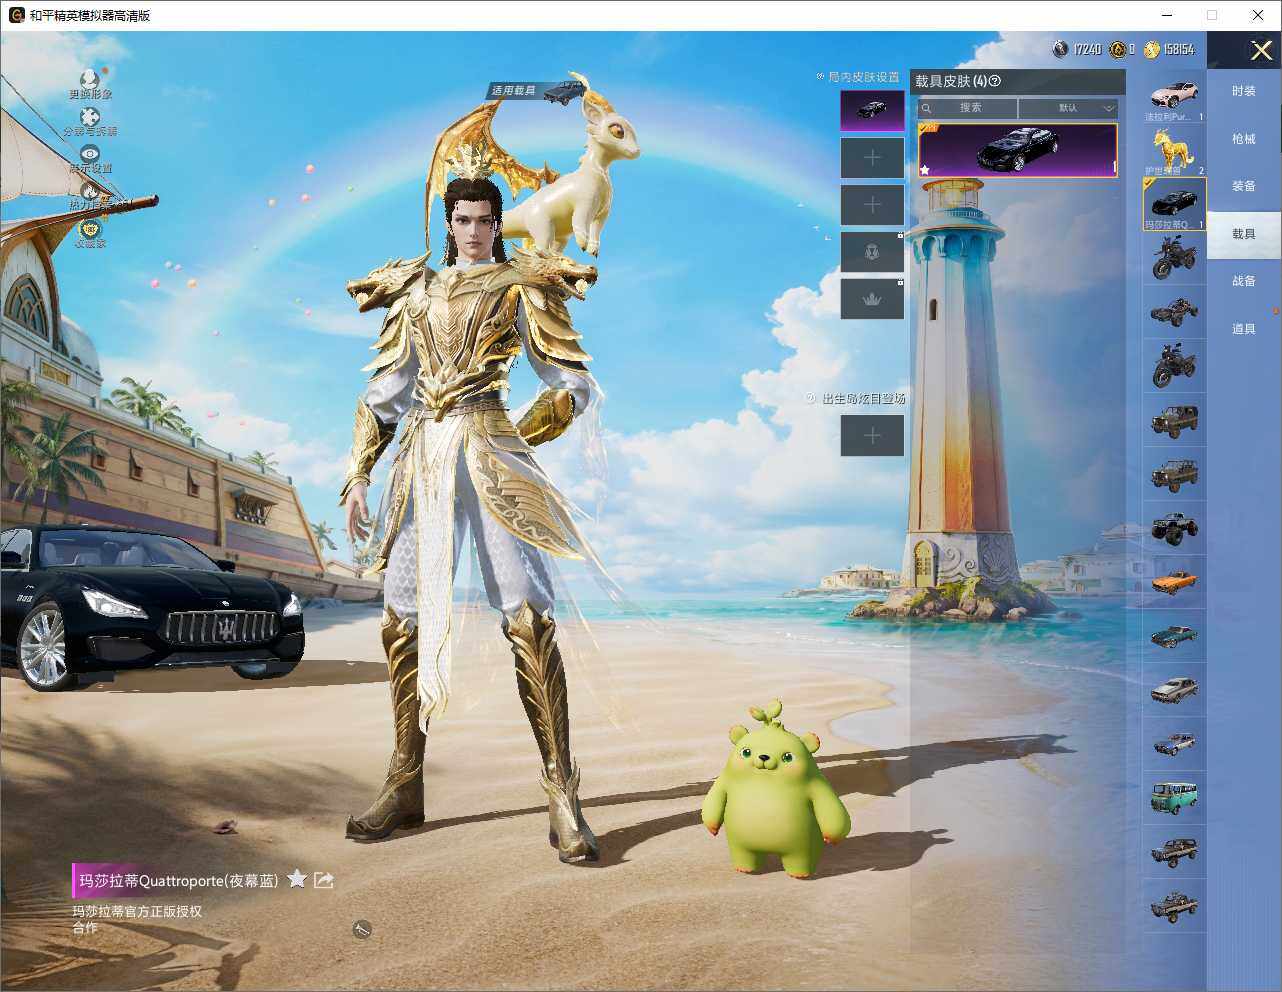This screenshot has height=992, width=1282.
Task: Select the orange muscle car
Action: click(x=1175, y=582)
